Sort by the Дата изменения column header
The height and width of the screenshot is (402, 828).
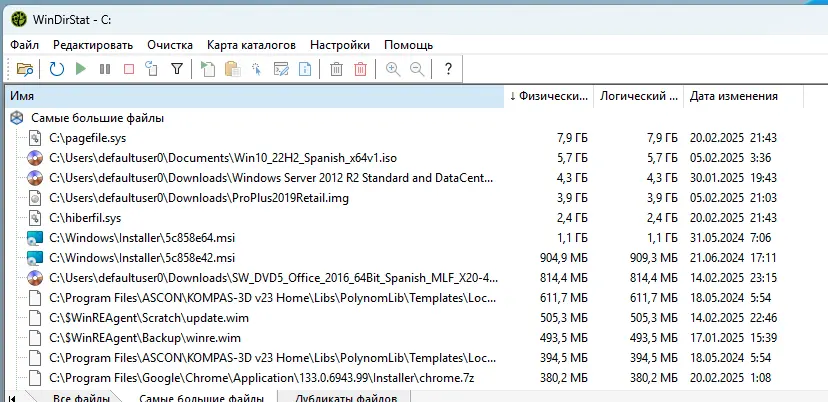pyautogui.click(x=744, y=96)
